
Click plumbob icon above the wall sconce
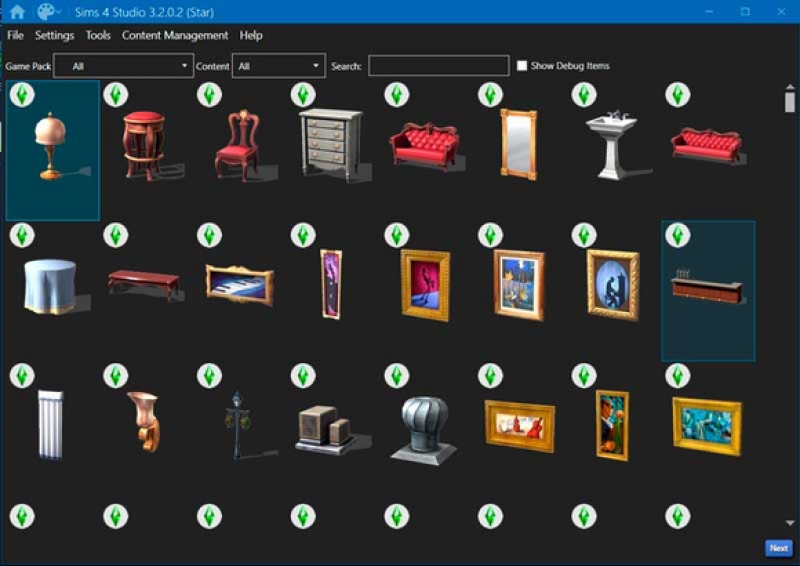click(x=116, y=376)
